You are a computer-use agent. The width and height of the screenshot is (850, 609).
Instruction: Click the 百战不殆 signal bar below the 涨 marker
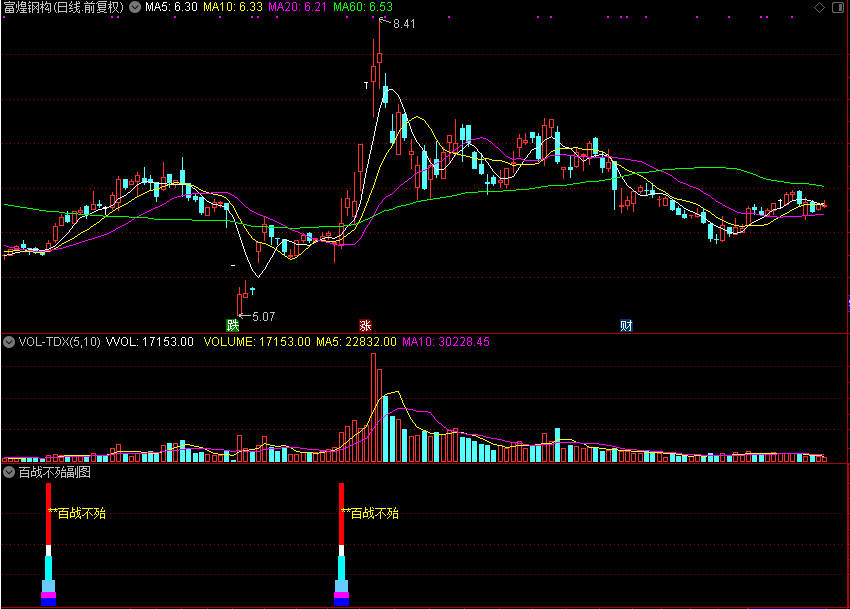[342, 544]
